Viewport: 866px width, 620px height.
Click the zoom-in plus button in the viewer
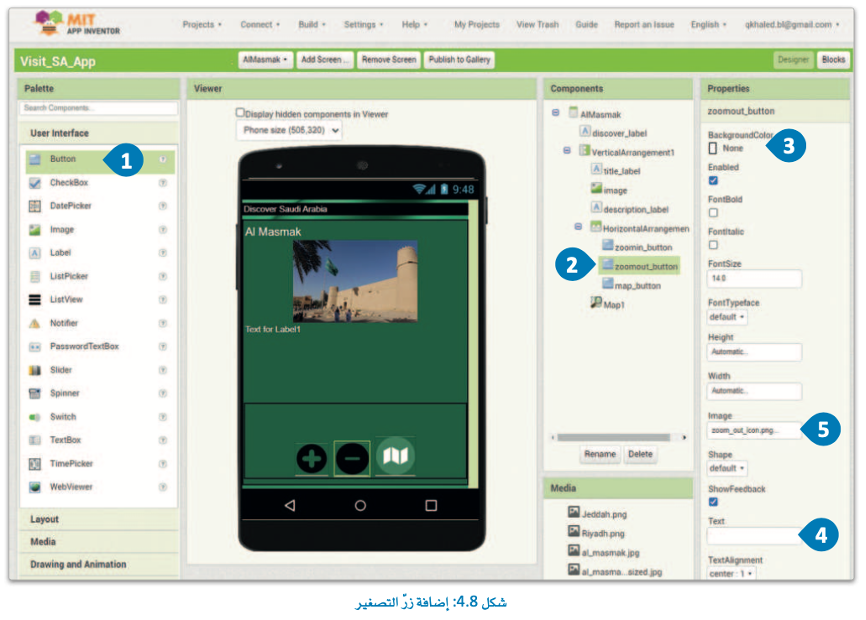(312, 458)
